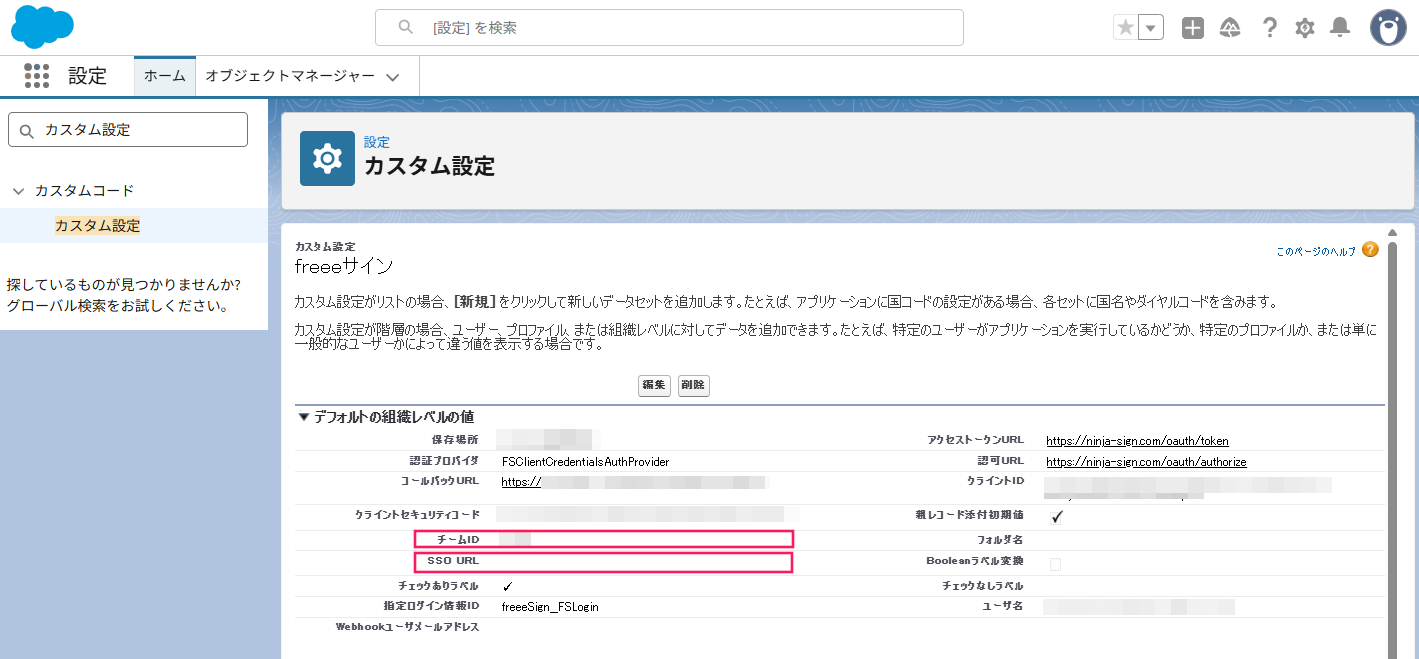Image resolution: width=1419 pixels, height=659 pixels.
Task: Click the チェックありラベル checkmark
Action: [508, 586]
